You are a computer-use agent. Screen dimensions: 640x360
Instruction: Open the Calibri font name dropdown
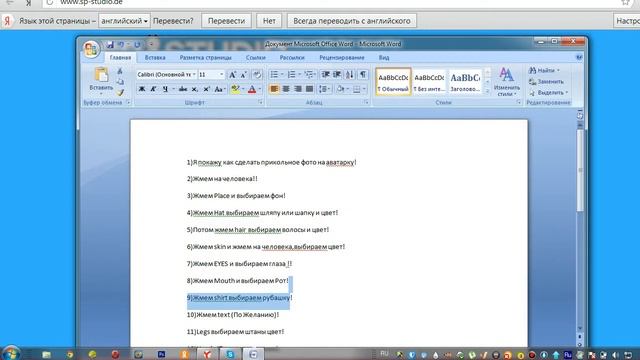[x=194, y=75]
